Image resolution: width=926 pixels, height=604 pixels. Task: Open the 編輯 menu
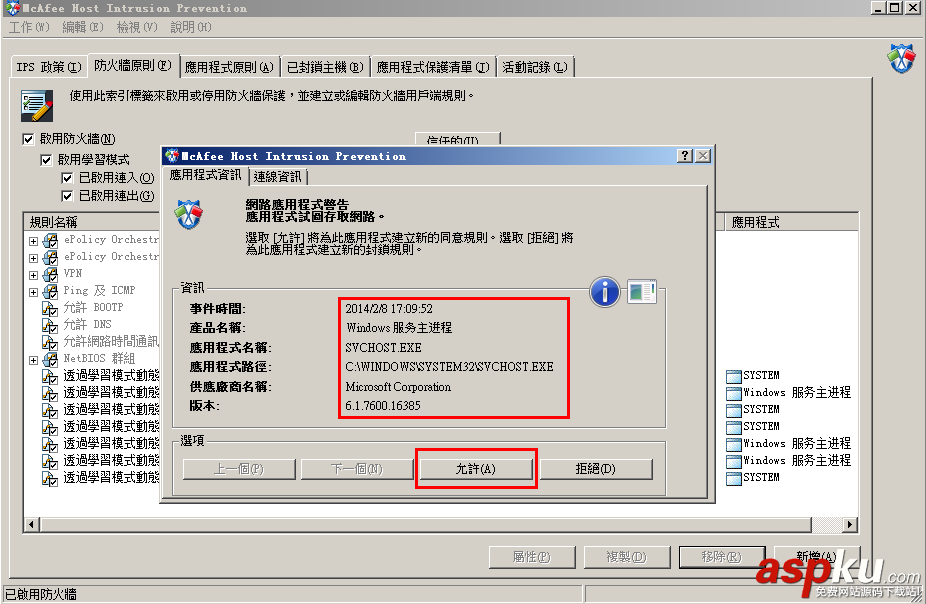pos(83,27)
